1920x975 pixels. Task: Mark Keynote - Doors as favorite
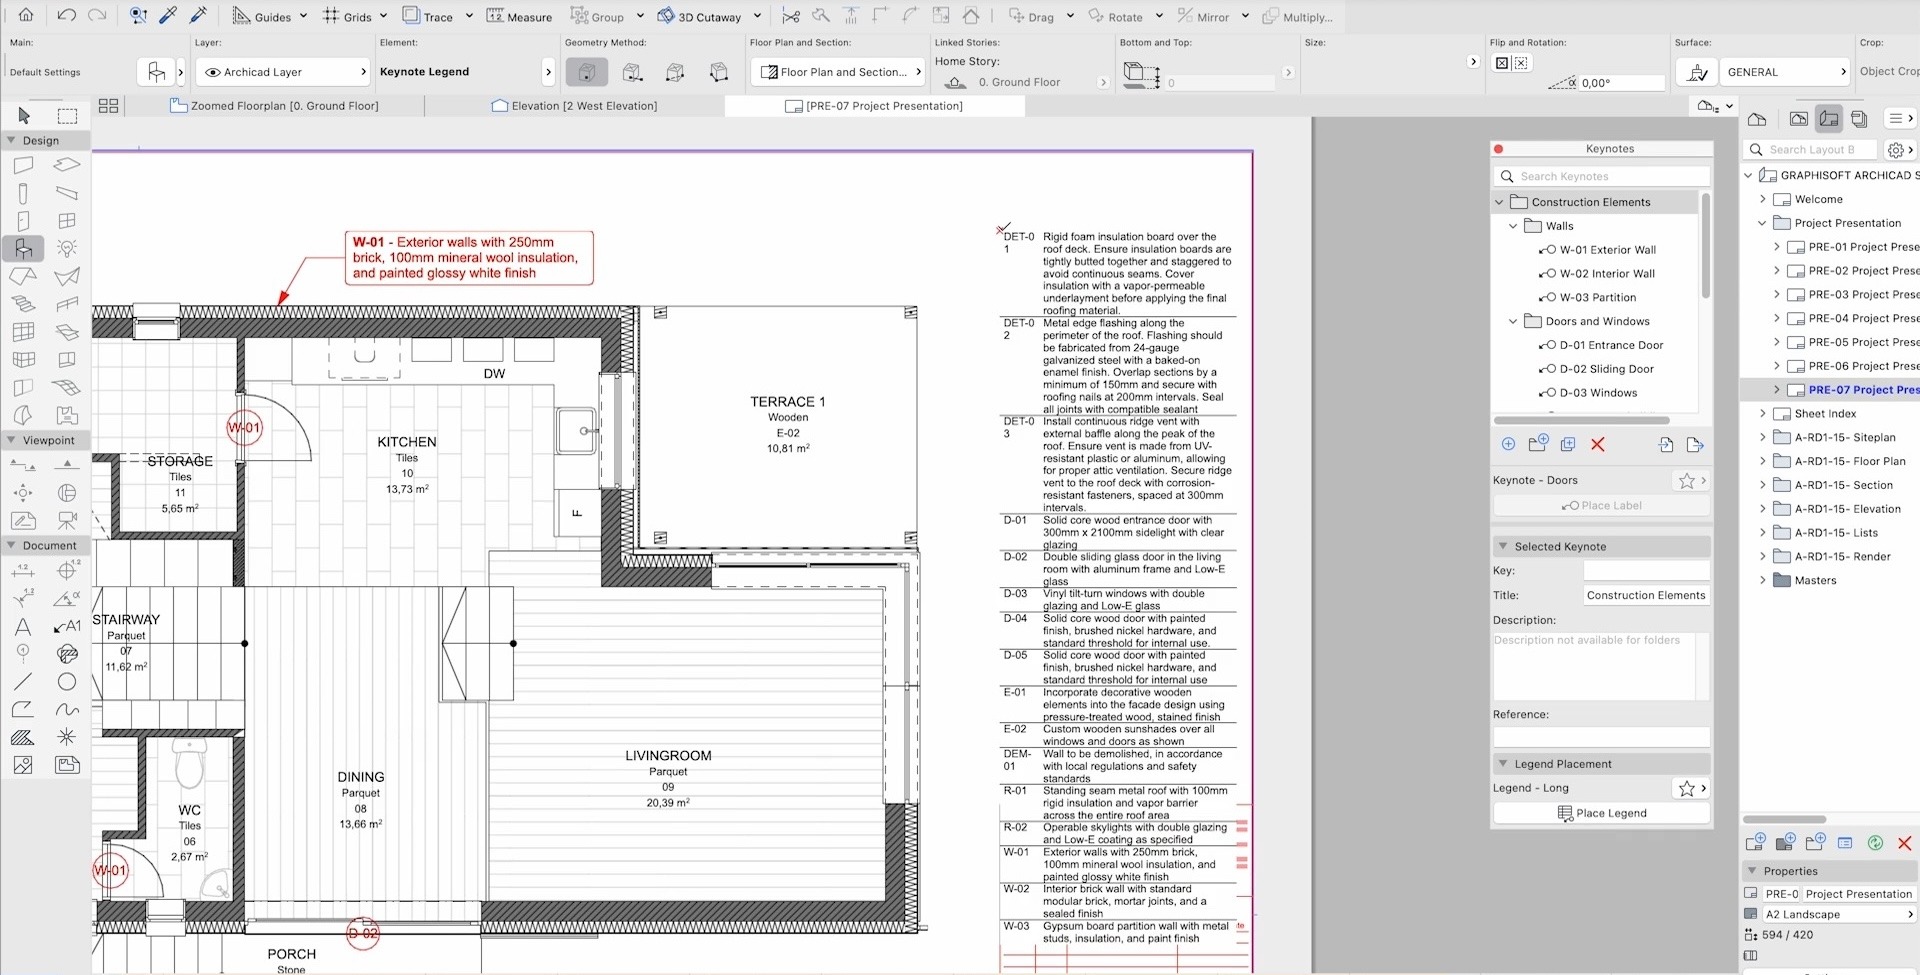[1685, 480]
